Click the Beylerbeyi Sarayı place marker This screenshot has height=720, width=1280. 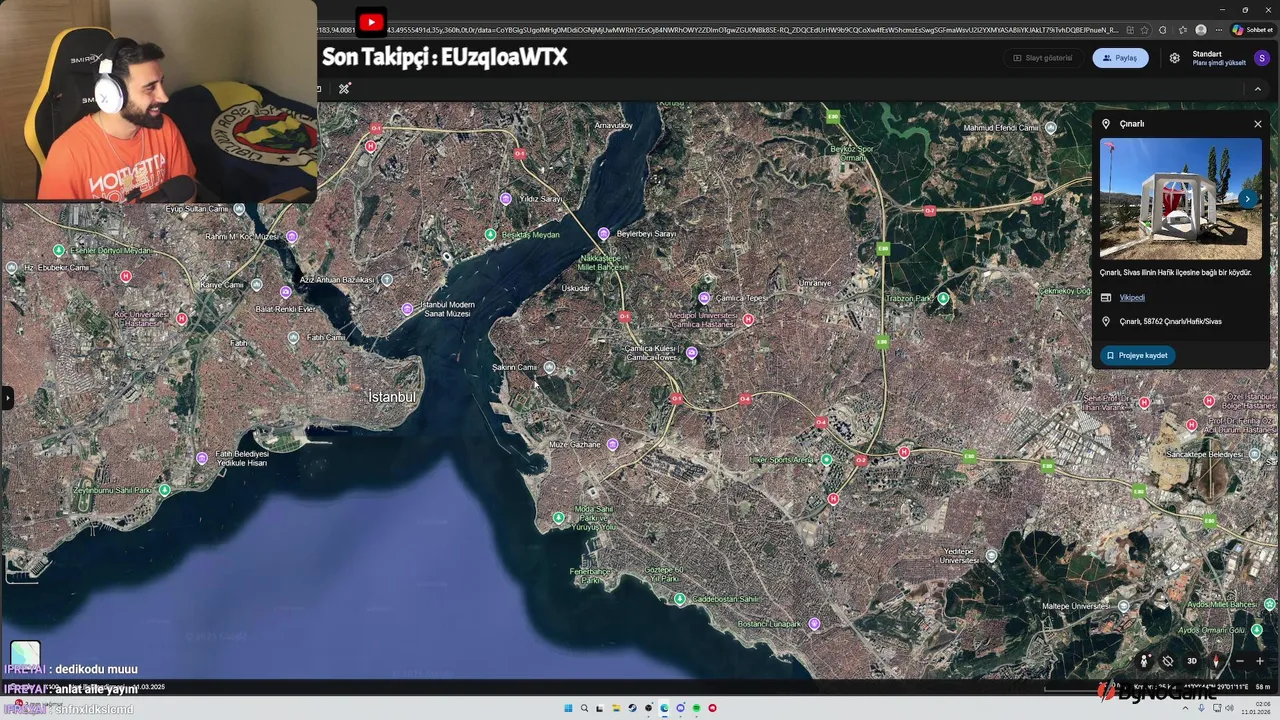(x=604, y=234)
